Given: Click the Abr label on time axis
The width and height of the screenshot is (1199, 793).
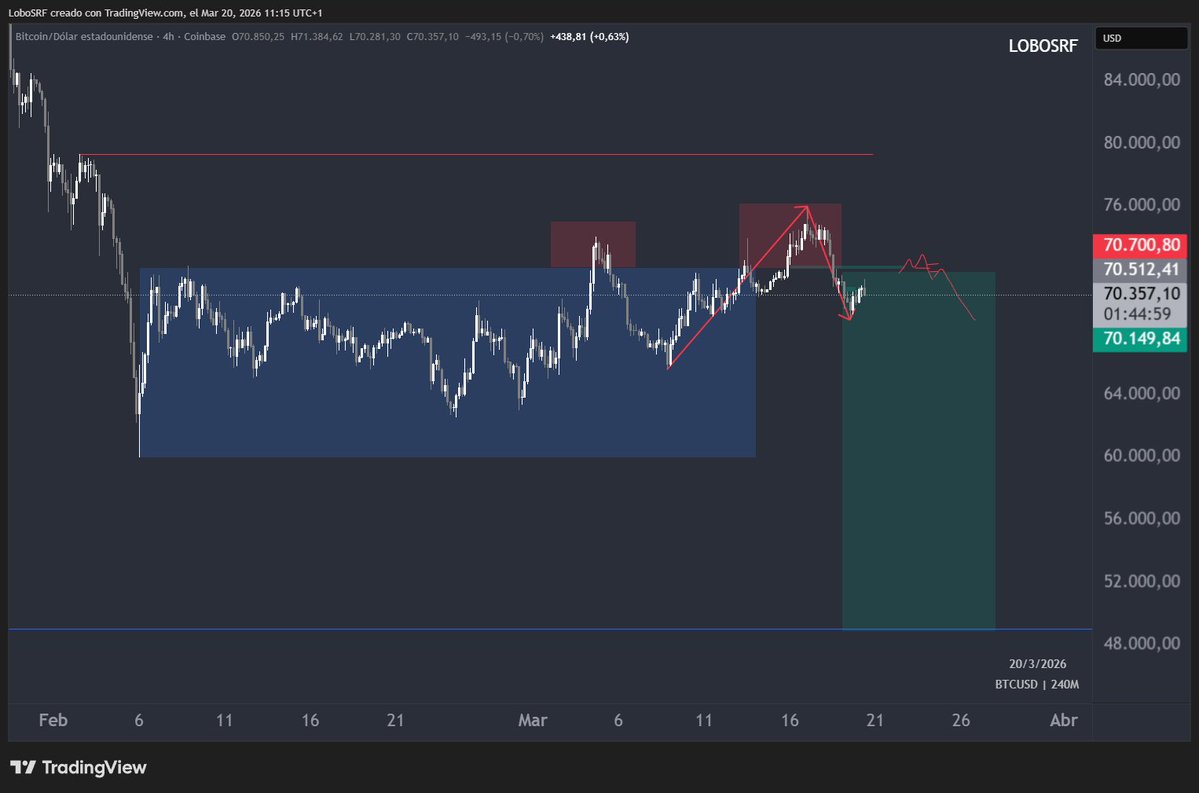Looking at the screenshot, I should pyautogui.click(x=1064, y=720).
